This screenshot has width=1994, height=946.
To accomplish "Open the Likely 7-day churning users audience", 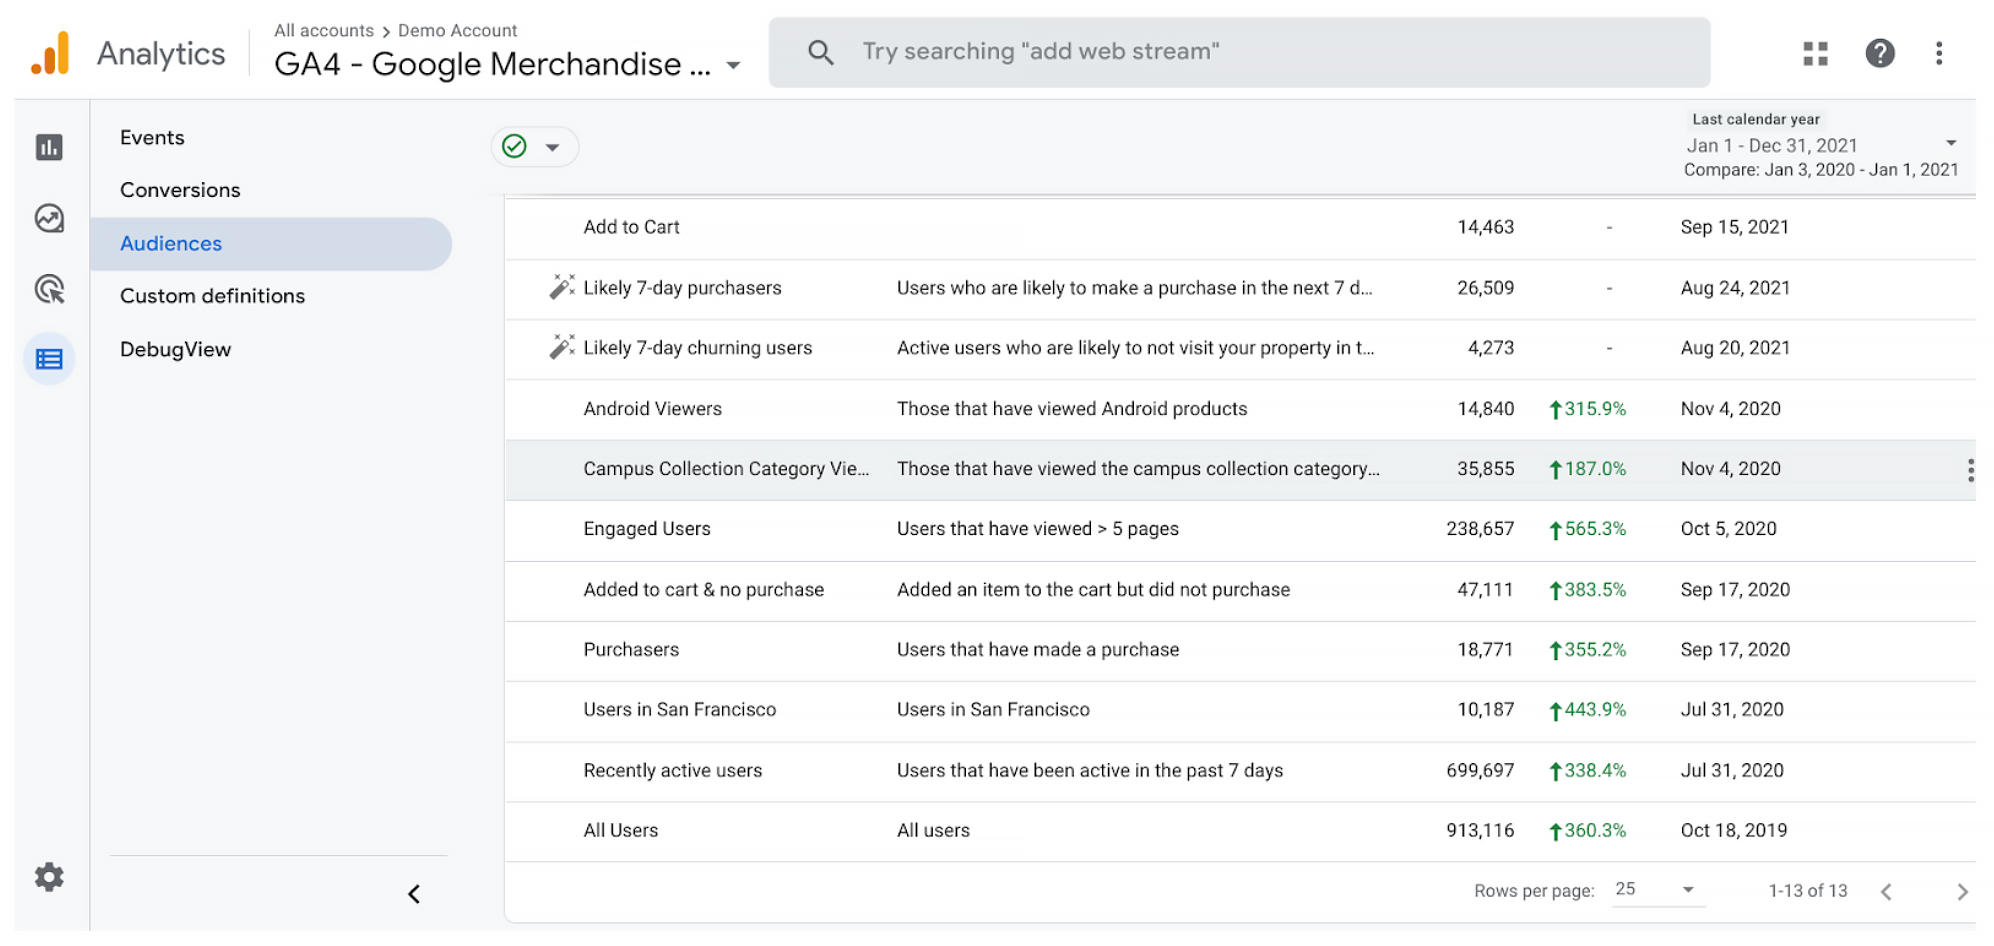I will [x=697, y=348].
